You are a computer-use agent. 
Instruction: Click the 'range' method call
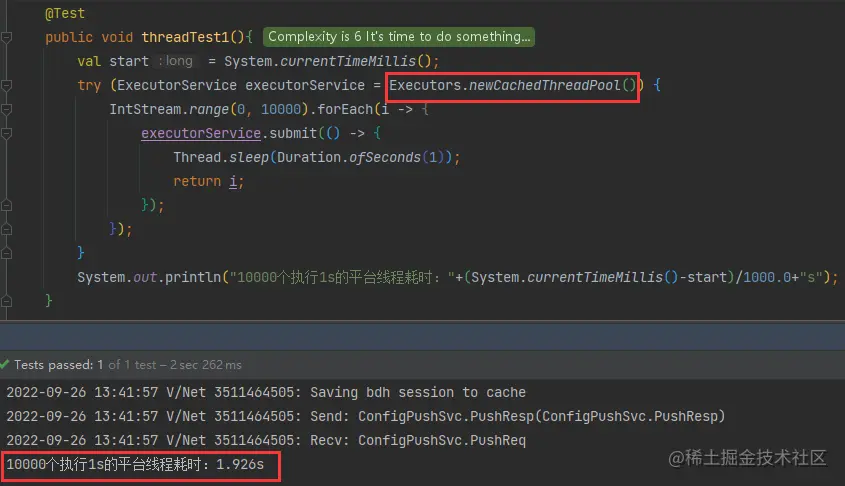(209, 110)
